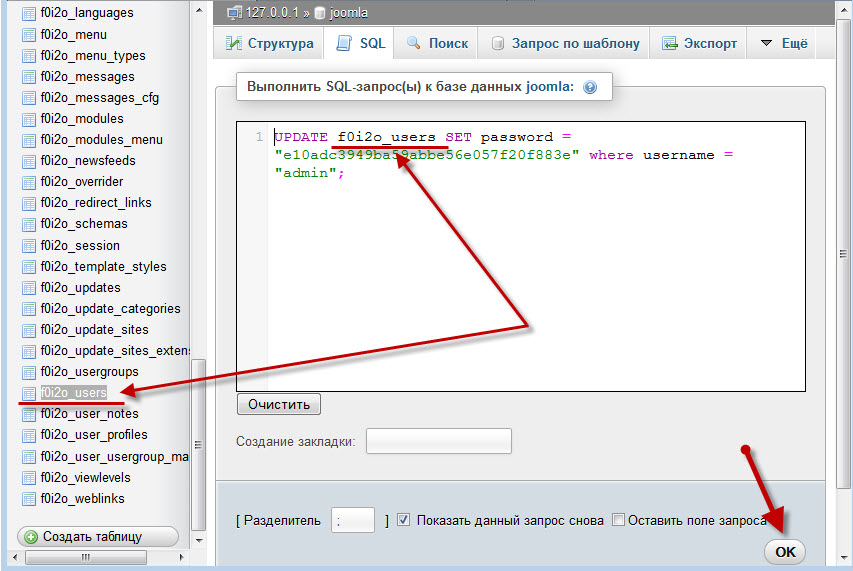Open the f0i2o_modules table
Screen dimensions: 853x571
click(x=82, y=119)
